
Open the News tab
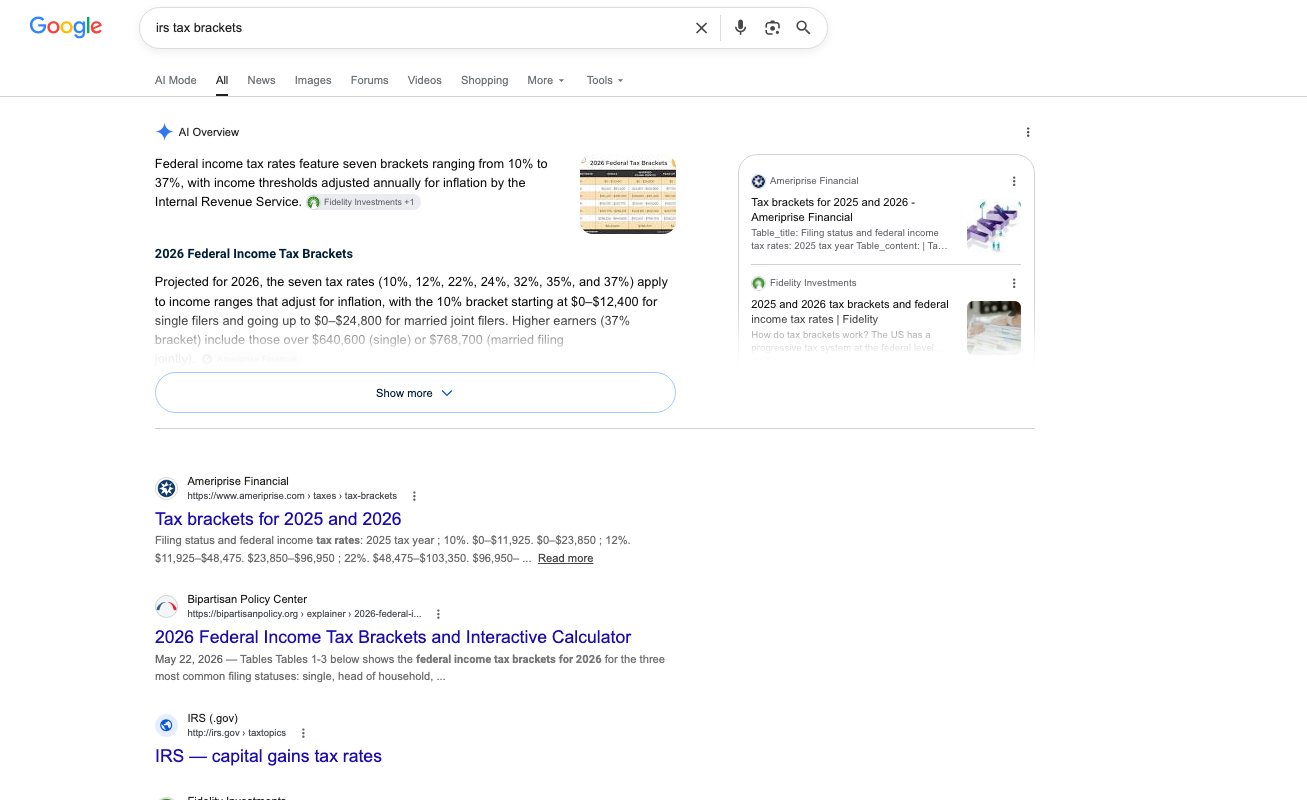coord(261,80)
